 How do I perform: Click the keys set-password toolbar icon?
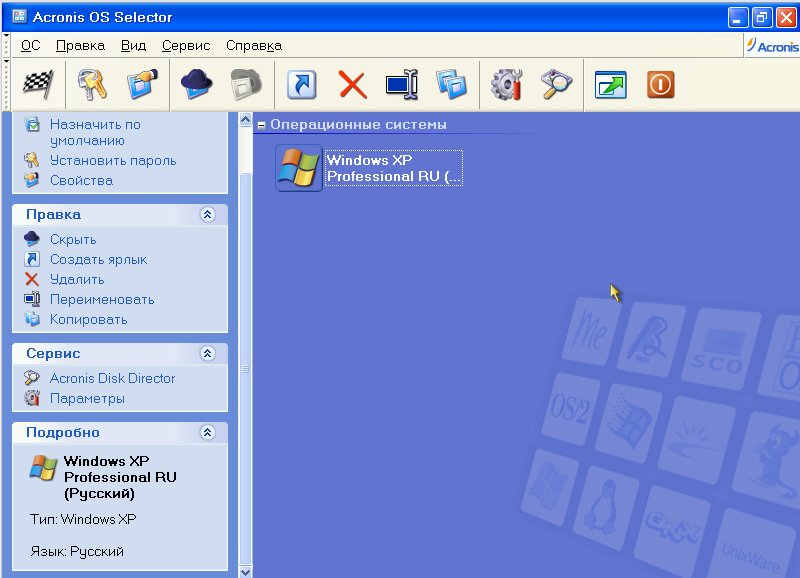[x=92, y=84]
